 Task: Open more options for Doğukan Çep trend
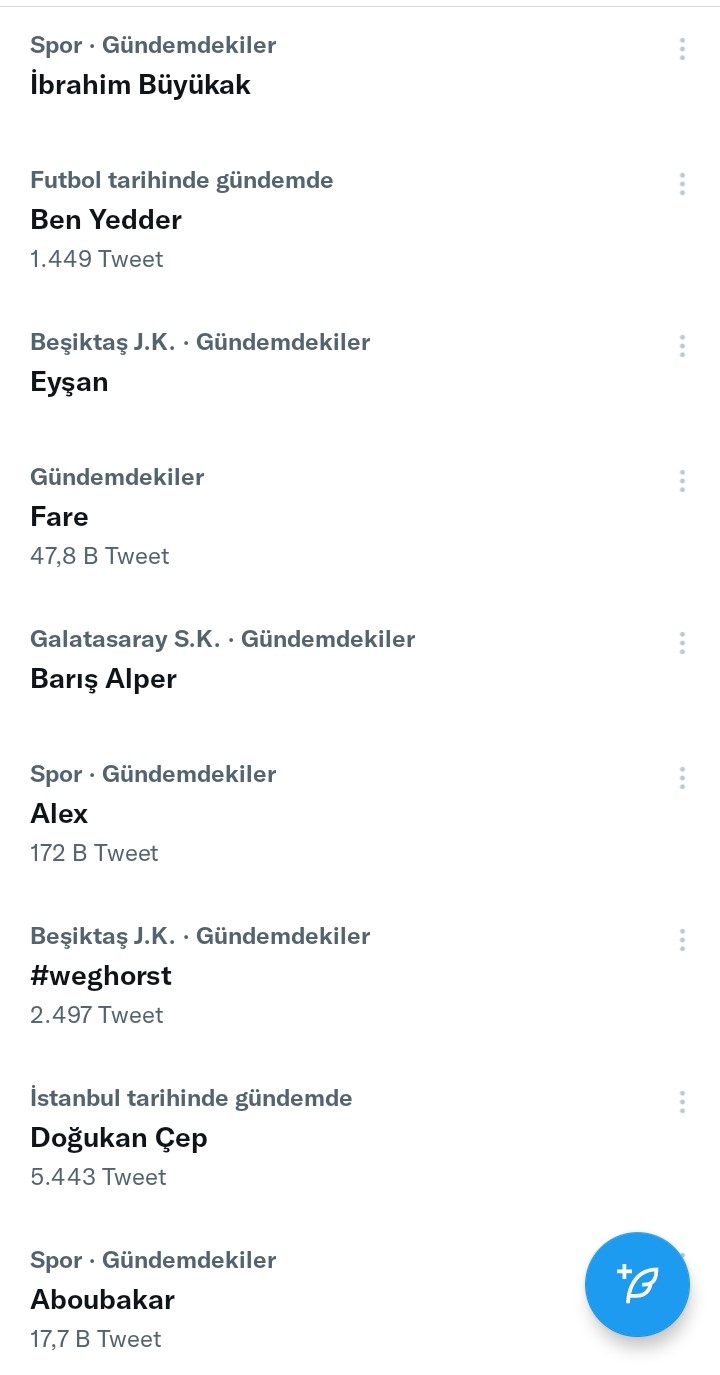[682, 1102]
